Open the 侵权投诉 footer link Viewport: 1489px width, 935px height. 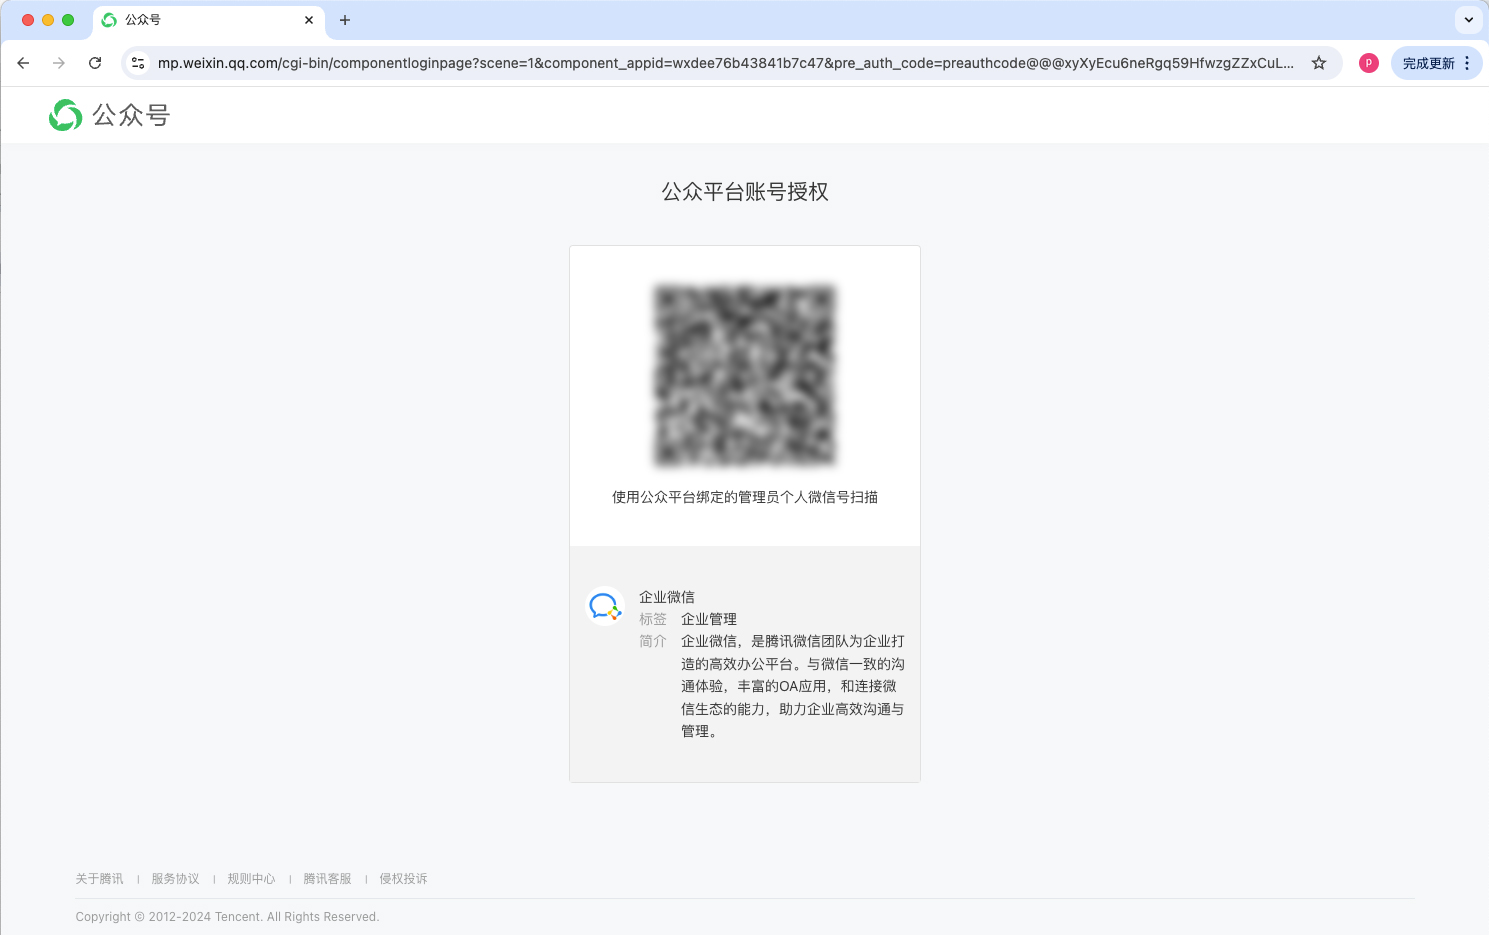[404, 879]
